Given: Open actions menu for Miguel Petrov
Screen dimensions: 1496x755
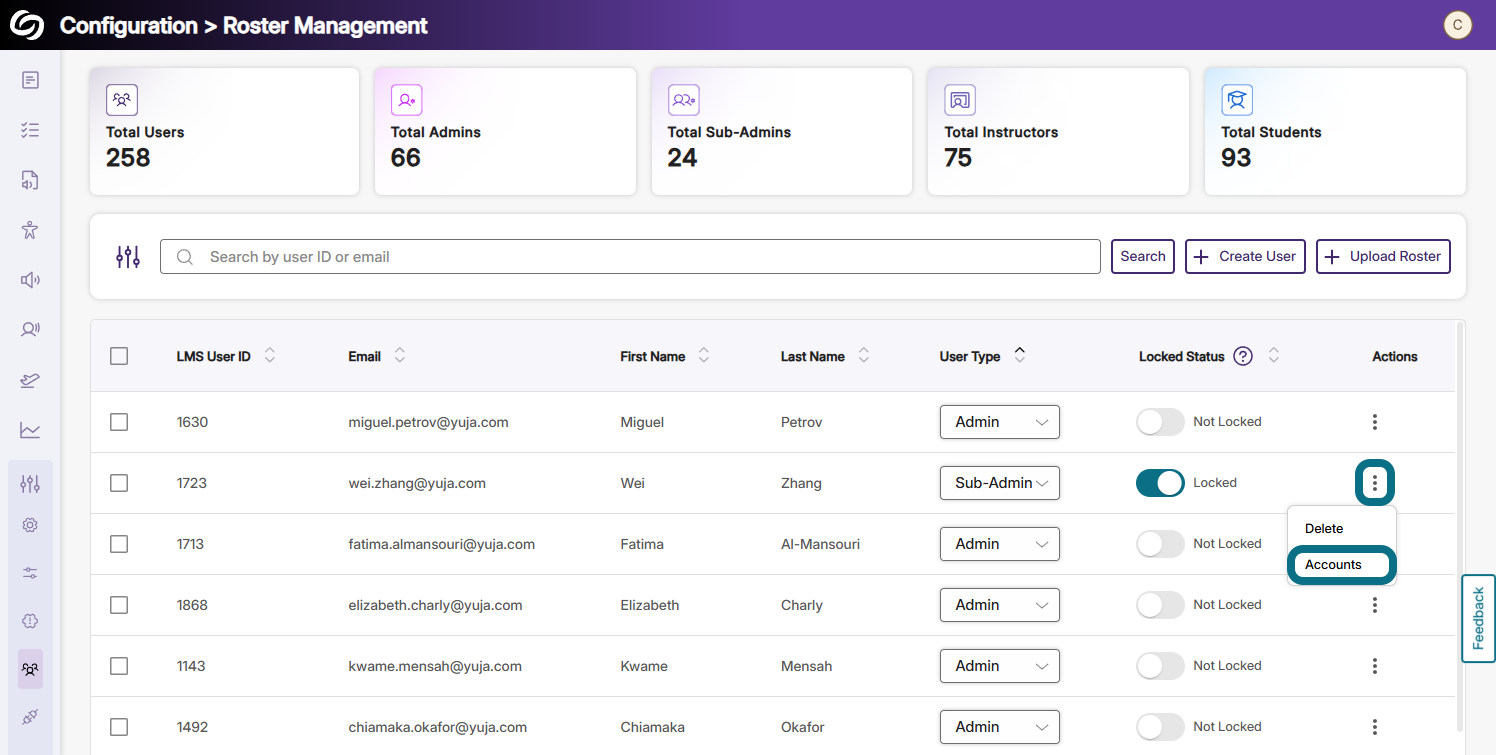Looking at the screenshot, I should tap(1375, 422).
